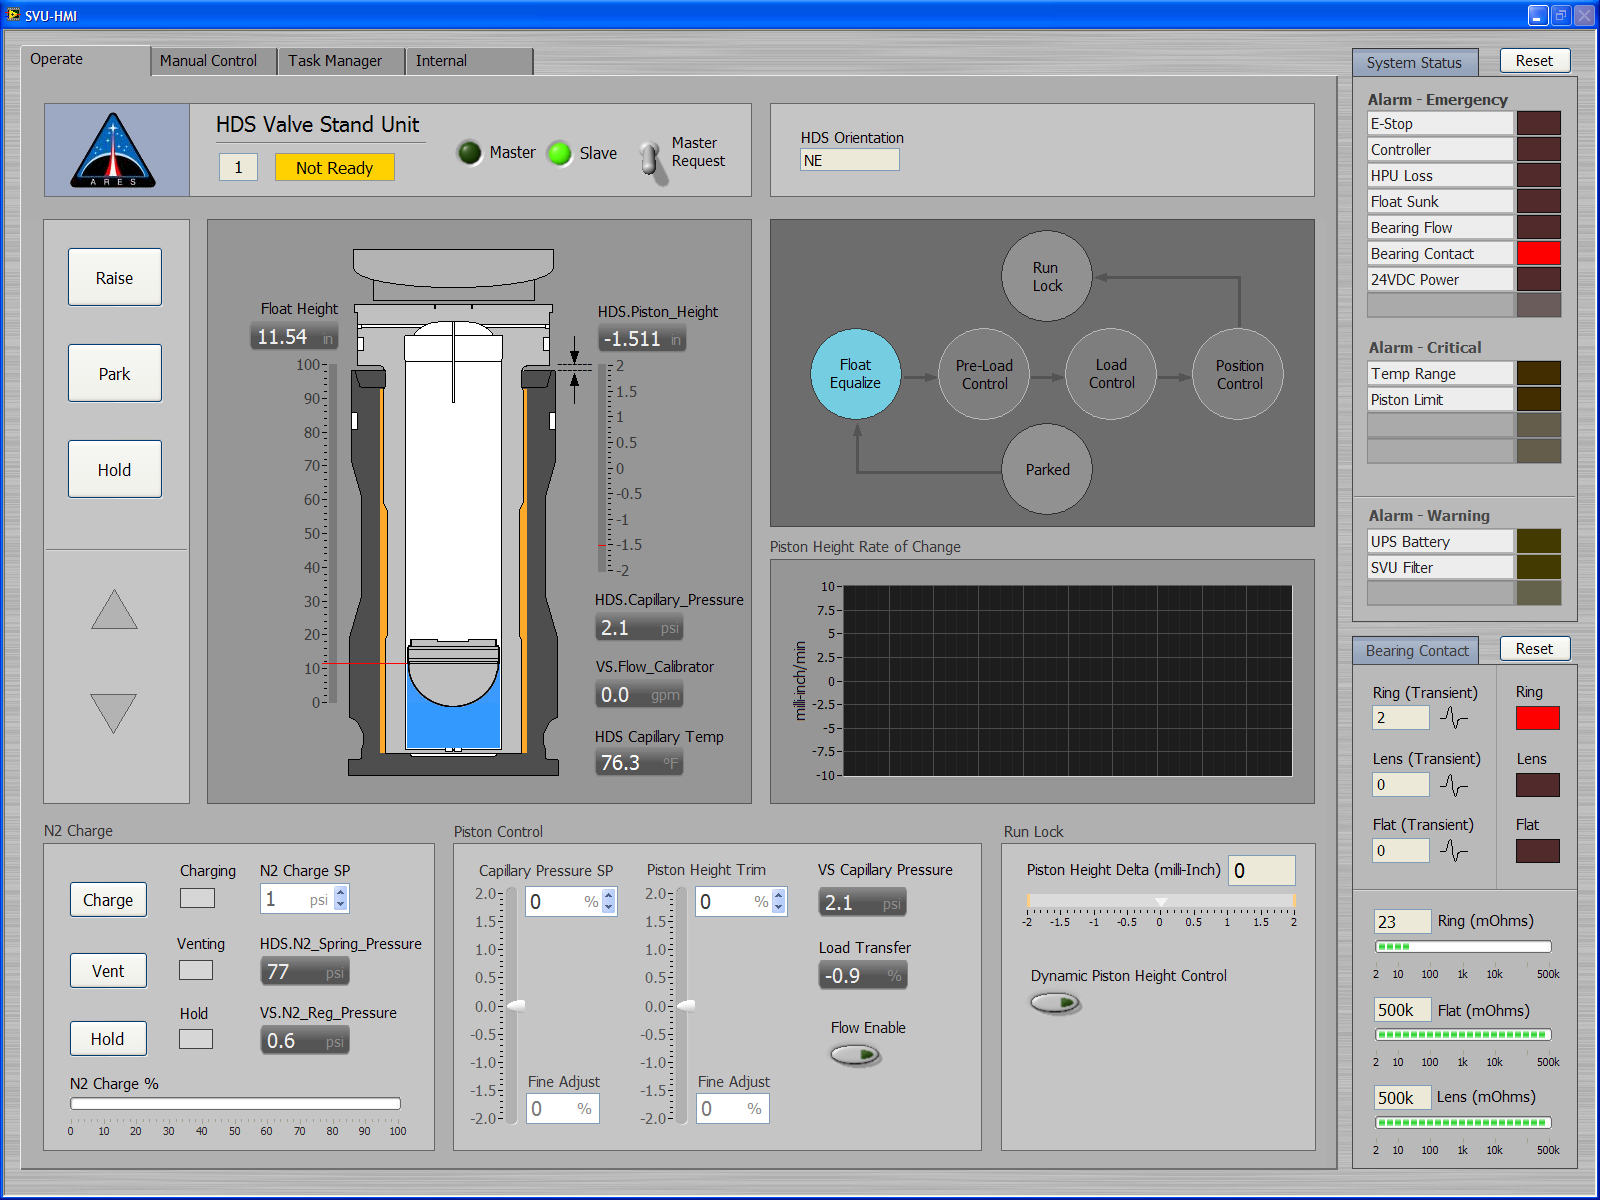The height and width of the screenshot is (1200, 1600).
Task: Select the Float Equalize state node
Action: pyautogui.click(x=855, y=374)
